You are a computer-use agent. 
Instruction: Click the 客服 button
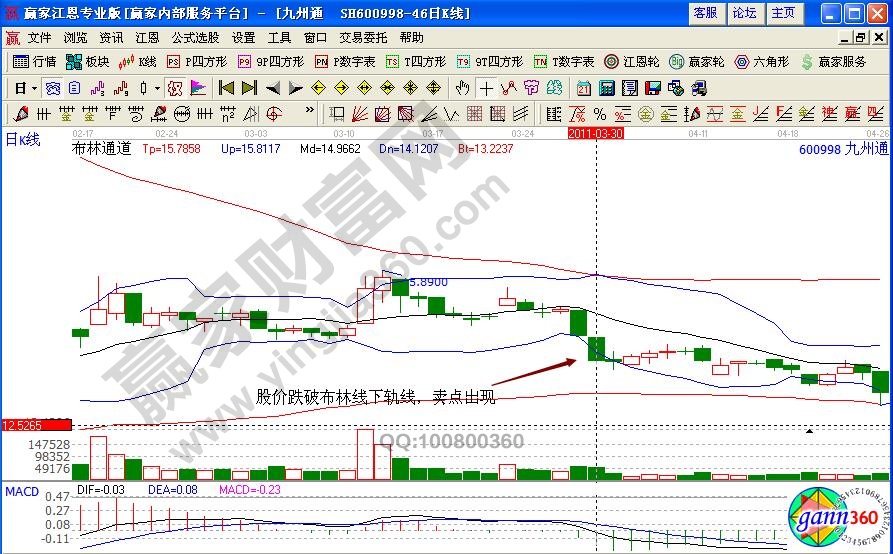click(705, 13)
